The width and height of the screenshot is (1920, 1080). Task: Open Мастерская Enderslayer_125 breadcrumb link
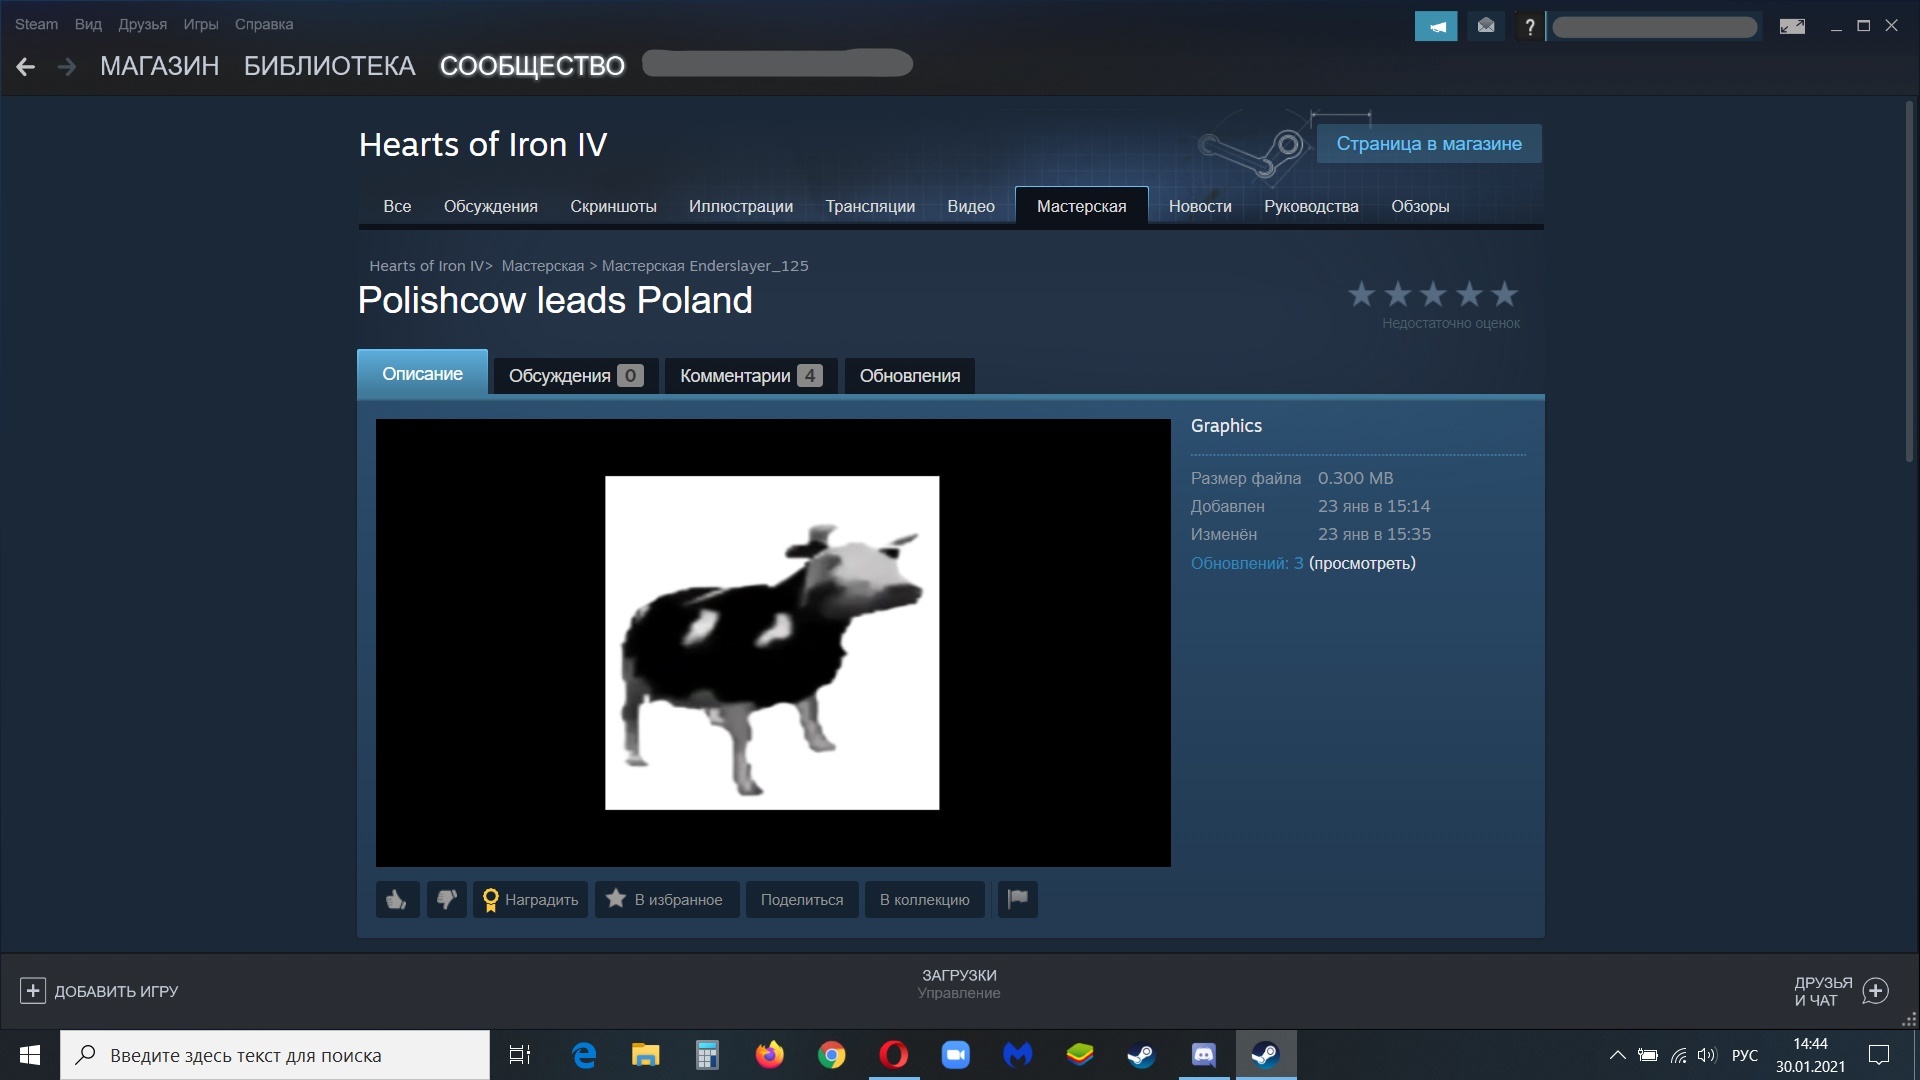point(704,266)
